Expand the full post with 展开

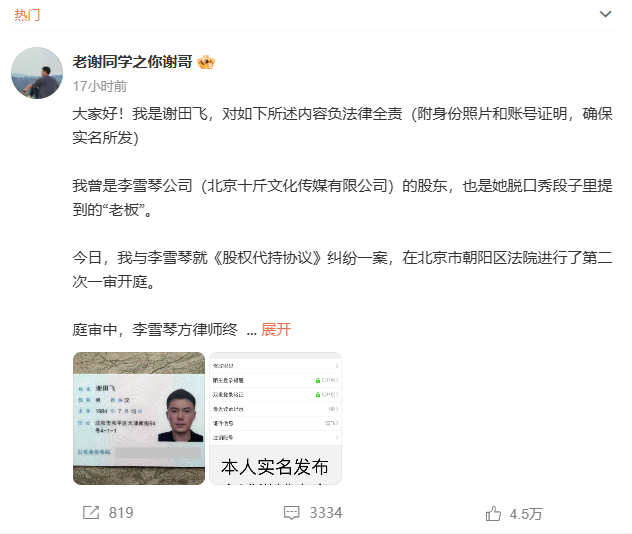pyautogui.click(x=276, y=330)
